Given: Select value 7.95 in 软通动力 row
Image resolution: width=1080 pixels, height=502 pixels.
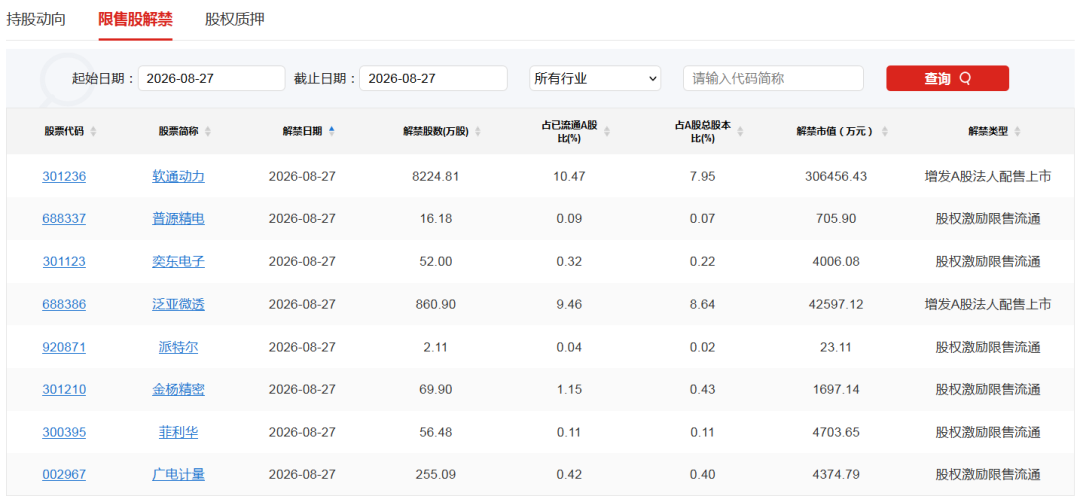Looking at the screenshot, I should (x=703, y=176).
